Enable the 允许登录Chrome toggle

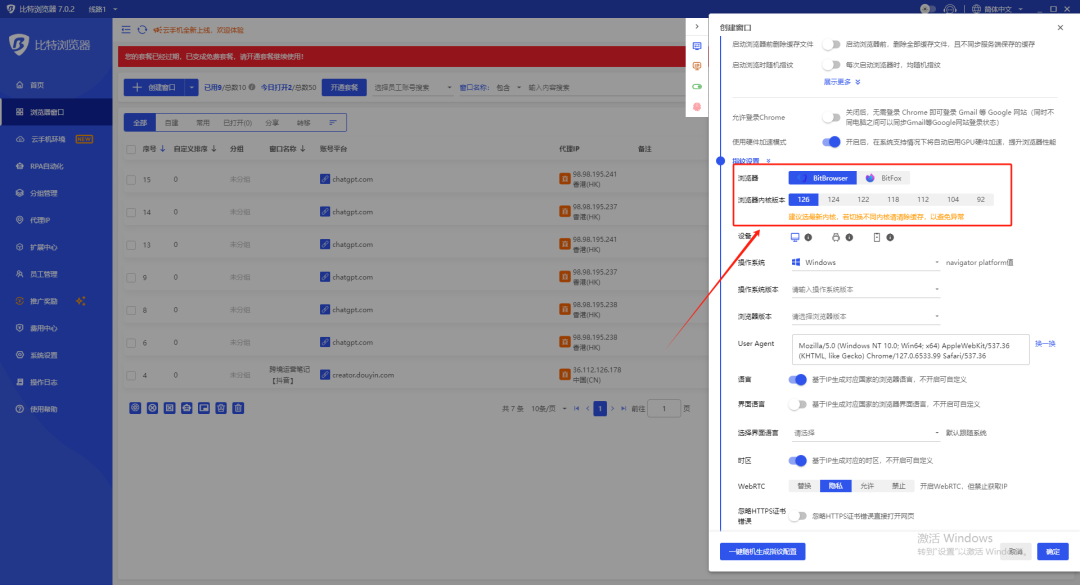tap(830, 117)
